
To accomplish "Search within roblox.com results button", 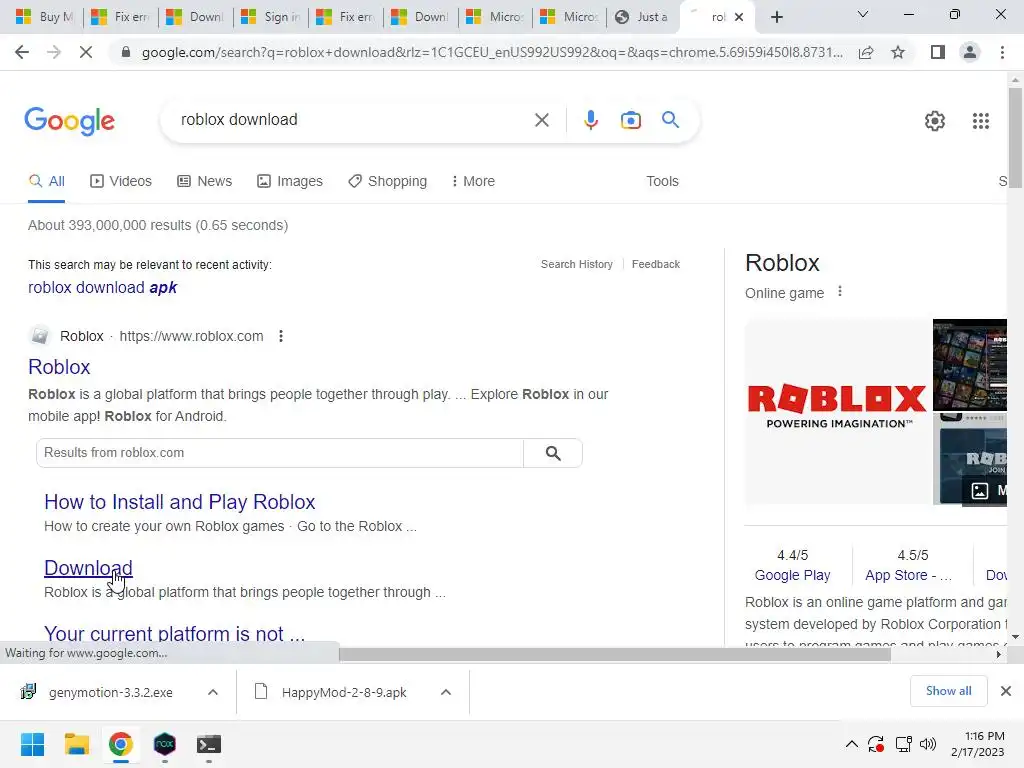I will tap(553, 453).
